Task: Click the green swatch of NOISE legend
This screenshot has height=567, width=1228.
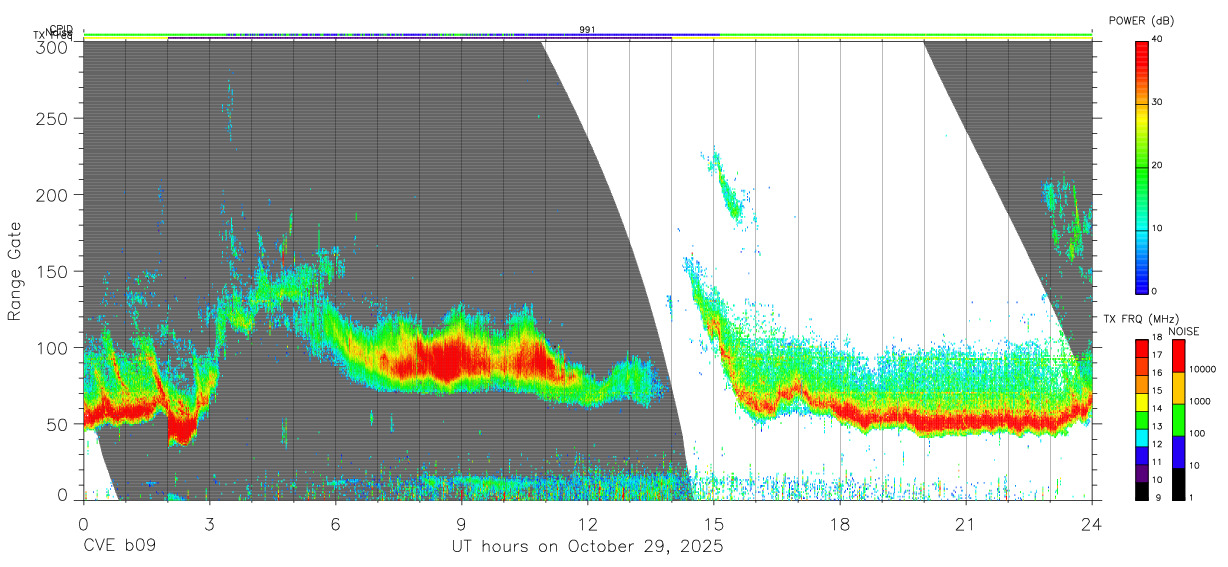Action: click(1177, 419)
